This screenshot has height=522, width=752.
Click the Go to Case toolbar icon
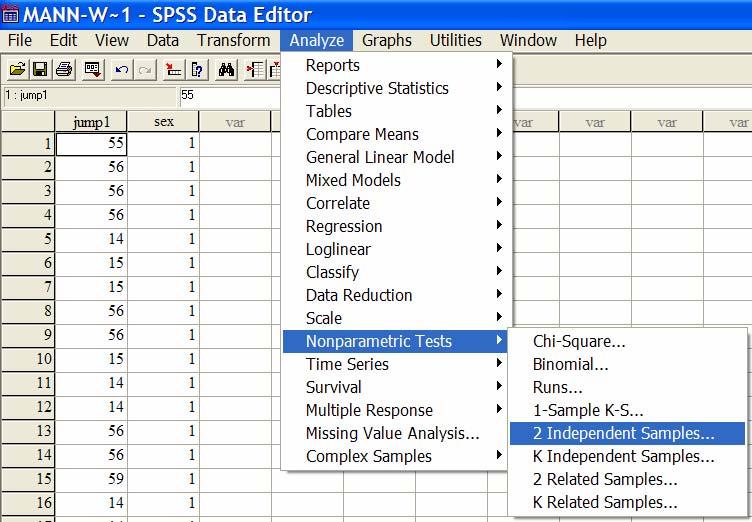coord(173,70)
